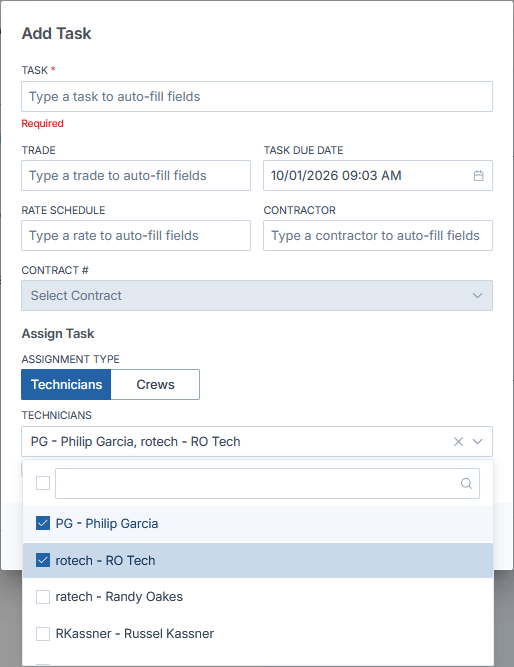
Task: Toggle the select-all technicians checkbox
Action: 43,483
